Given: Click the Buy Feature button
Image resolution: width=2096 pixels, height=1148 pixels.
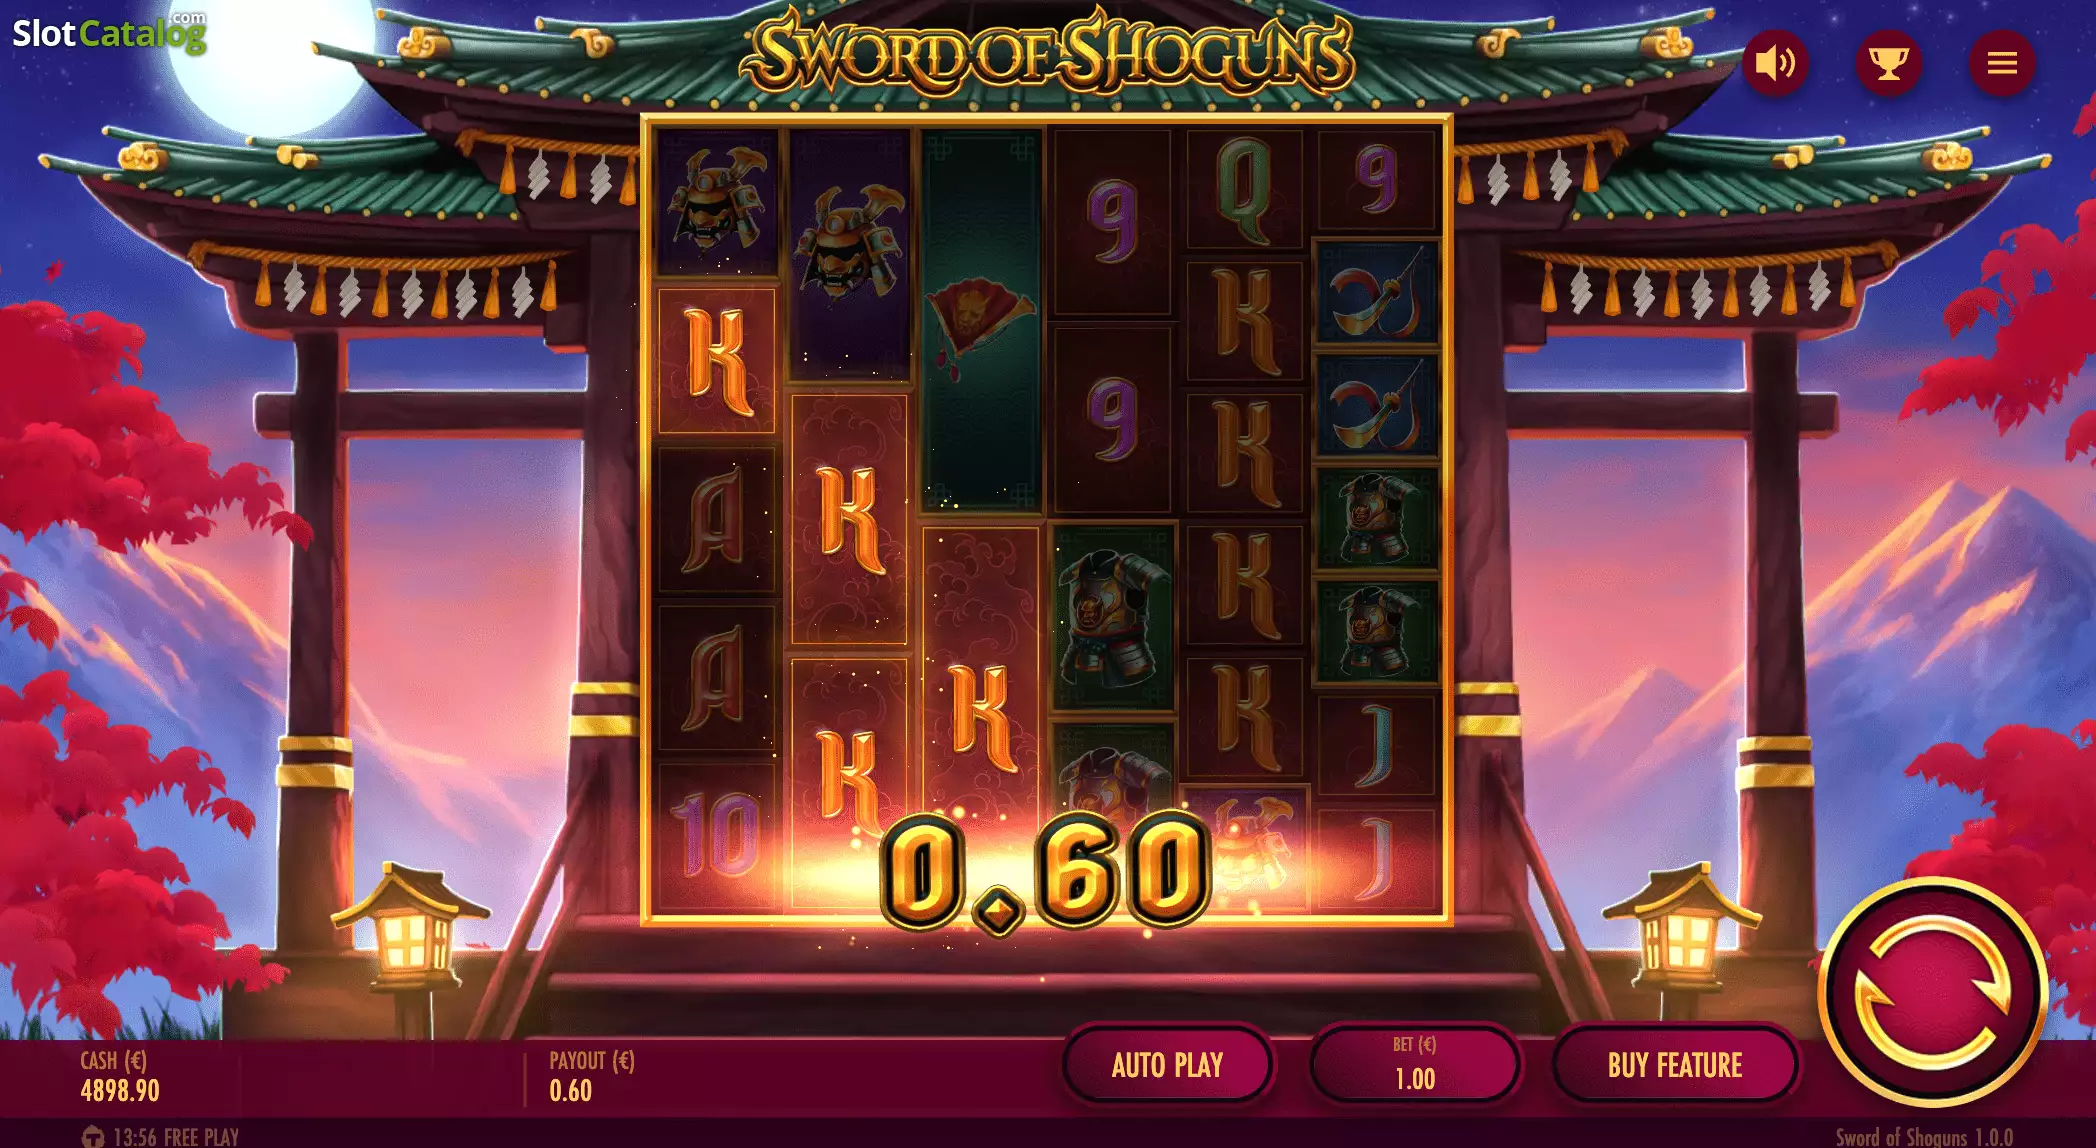Looking at the screenshot, I should click(1675, 1065).
